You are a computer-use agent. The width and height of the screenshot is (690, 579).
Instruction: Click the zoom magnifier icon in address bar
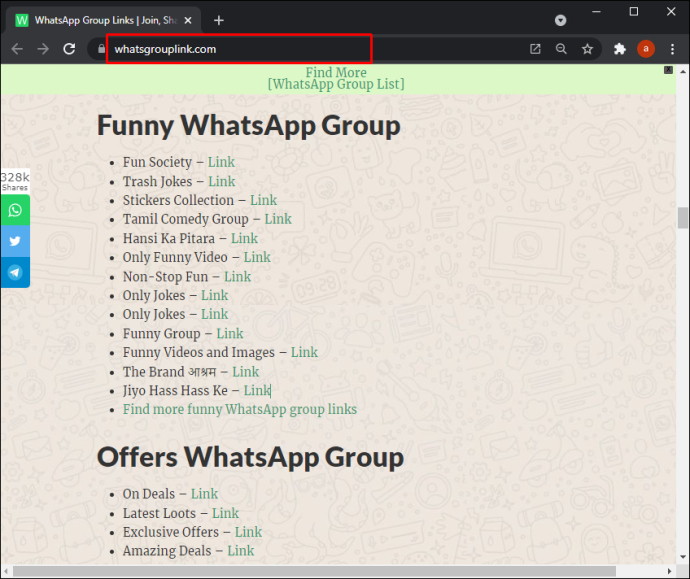[x=561, y=49]
